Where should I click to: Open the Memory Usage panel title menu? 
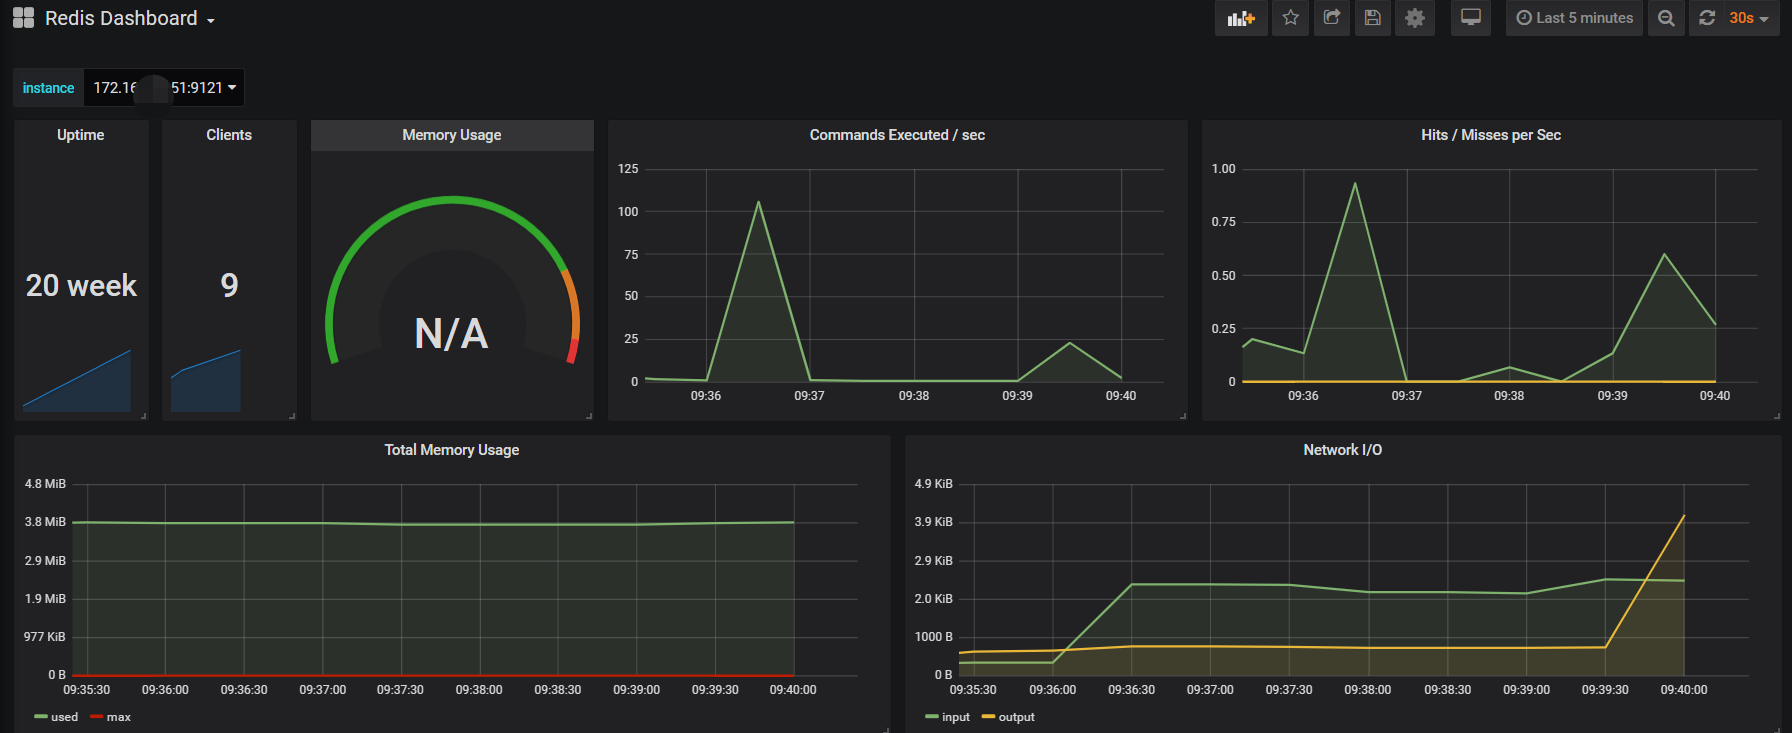coord(452,135)
